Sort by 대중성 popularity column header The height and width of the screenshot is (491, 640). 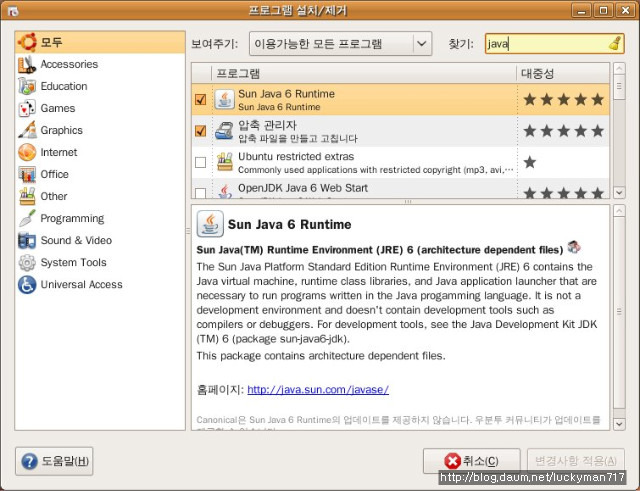click(x=563, y=73)
